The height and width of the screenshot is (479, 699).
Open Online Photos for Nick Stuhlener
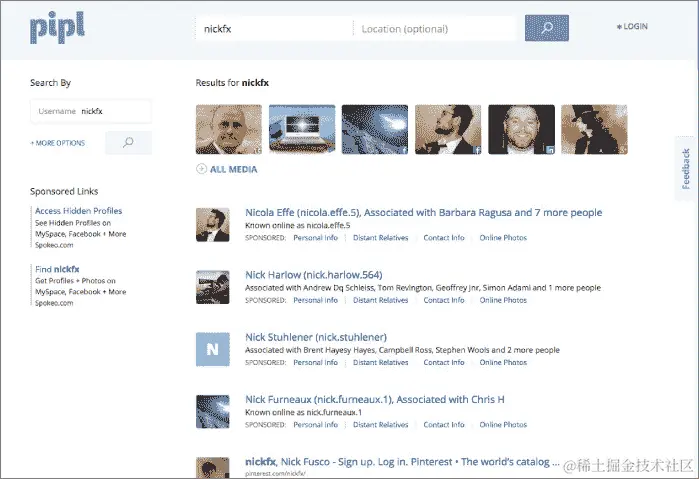pyautogui.click(x=503, y=363)
